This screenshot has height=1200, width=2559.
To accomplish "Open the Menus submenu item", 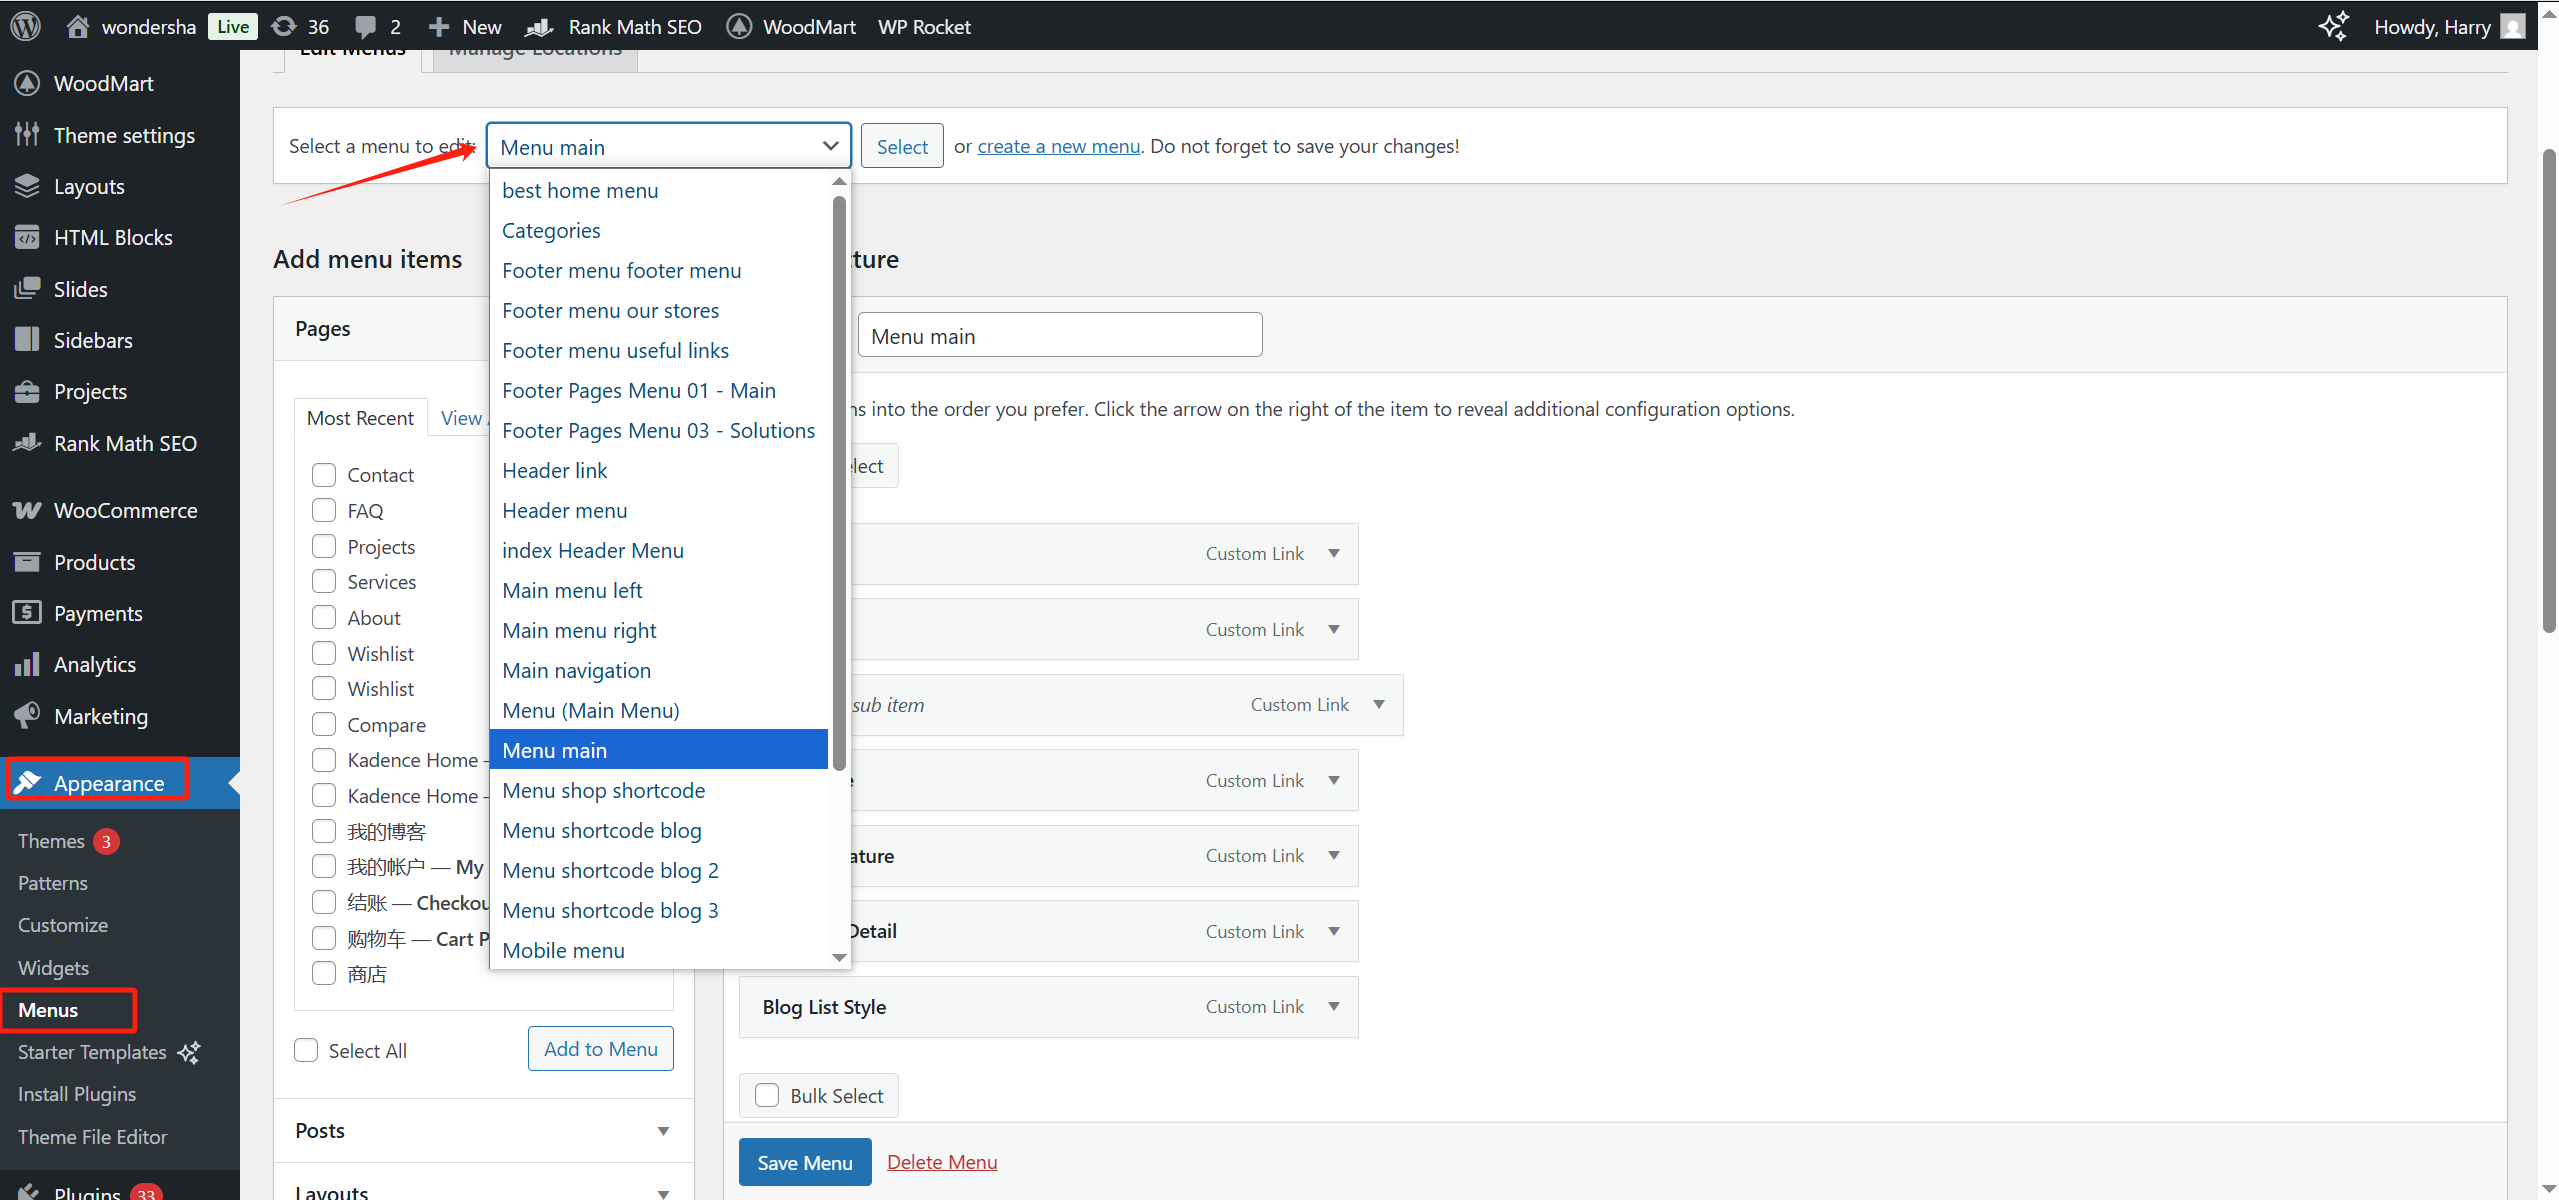I will point(48,1010).
